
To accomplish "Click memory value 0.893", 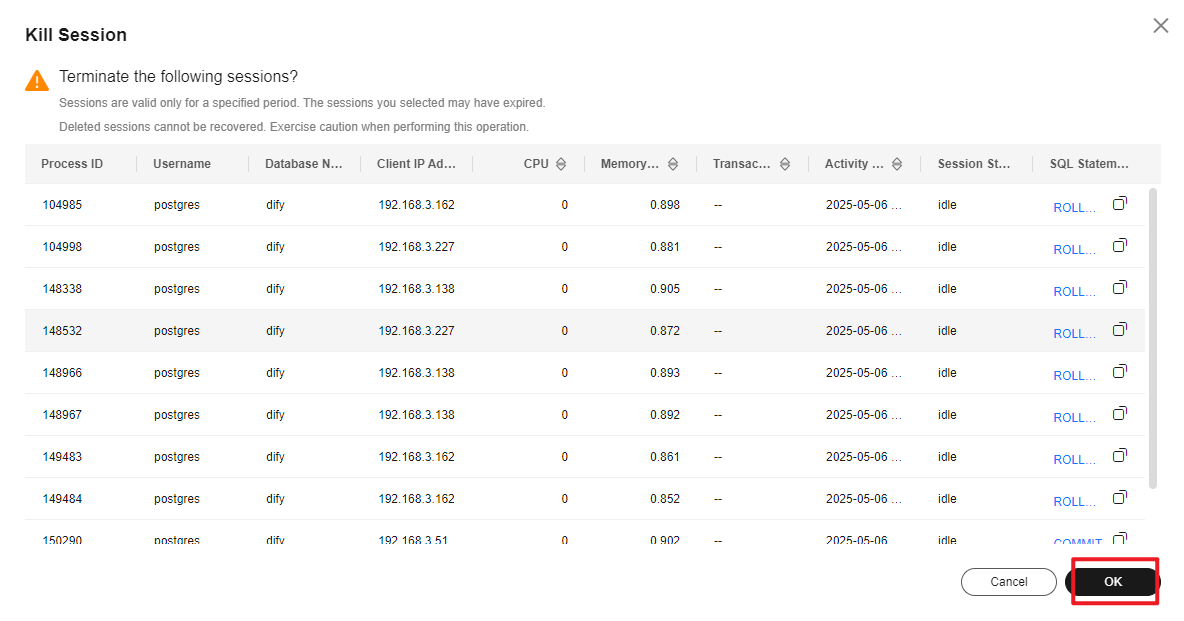I will coord(664,373).
